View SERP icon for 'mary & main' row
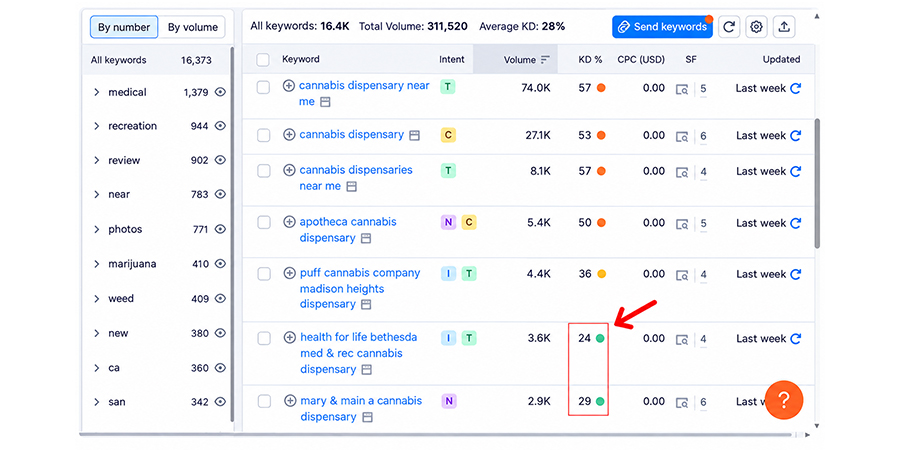The width and height of the screenshot is (900, 450). click(x=682, y=403)
